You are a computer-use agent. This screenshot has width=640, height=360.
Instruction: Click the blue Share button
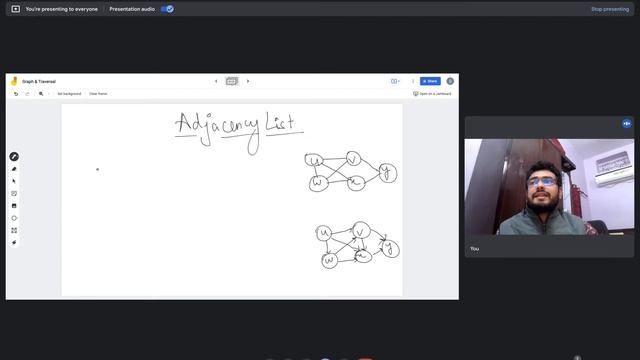tap(430, 81)
